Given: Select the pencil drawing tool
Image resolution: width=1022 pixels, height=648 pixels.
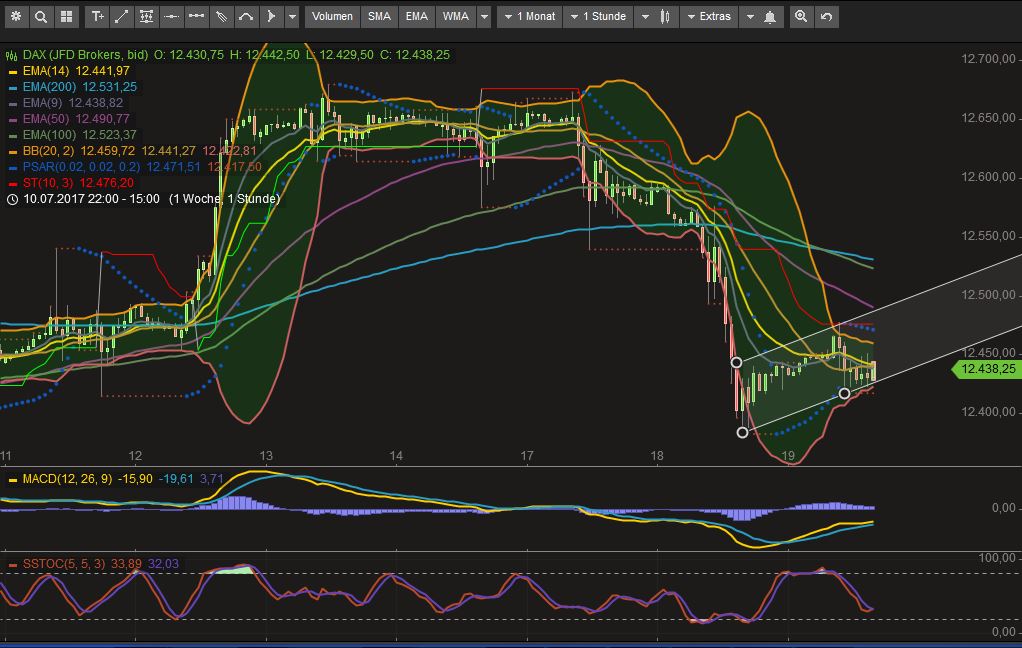Looking at the screenshot, I should coord(221,17).
